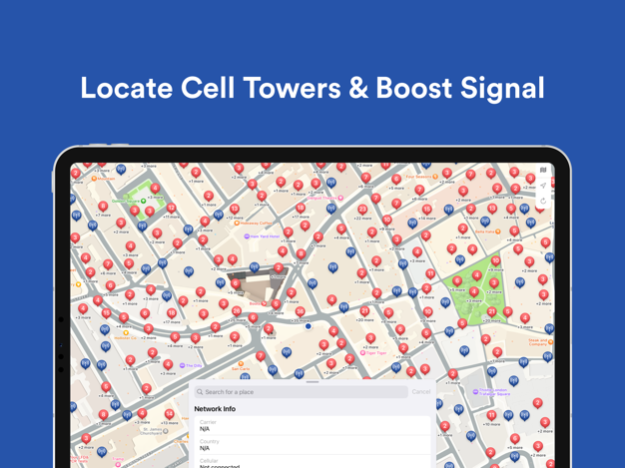Tap the Steak and Company marker
Viewport: 625px width, 468px height.
(x=550, y=342)
